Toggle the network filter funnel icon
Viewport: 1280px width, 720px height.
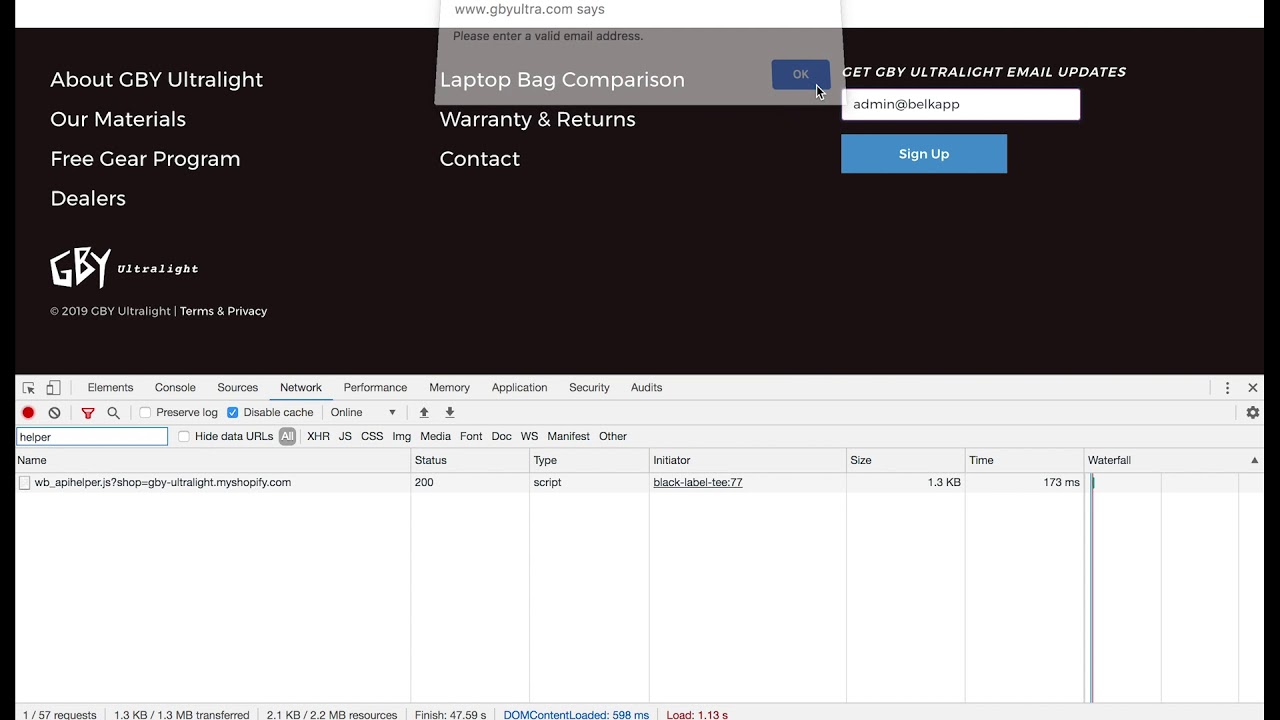(x=88, y=412)
